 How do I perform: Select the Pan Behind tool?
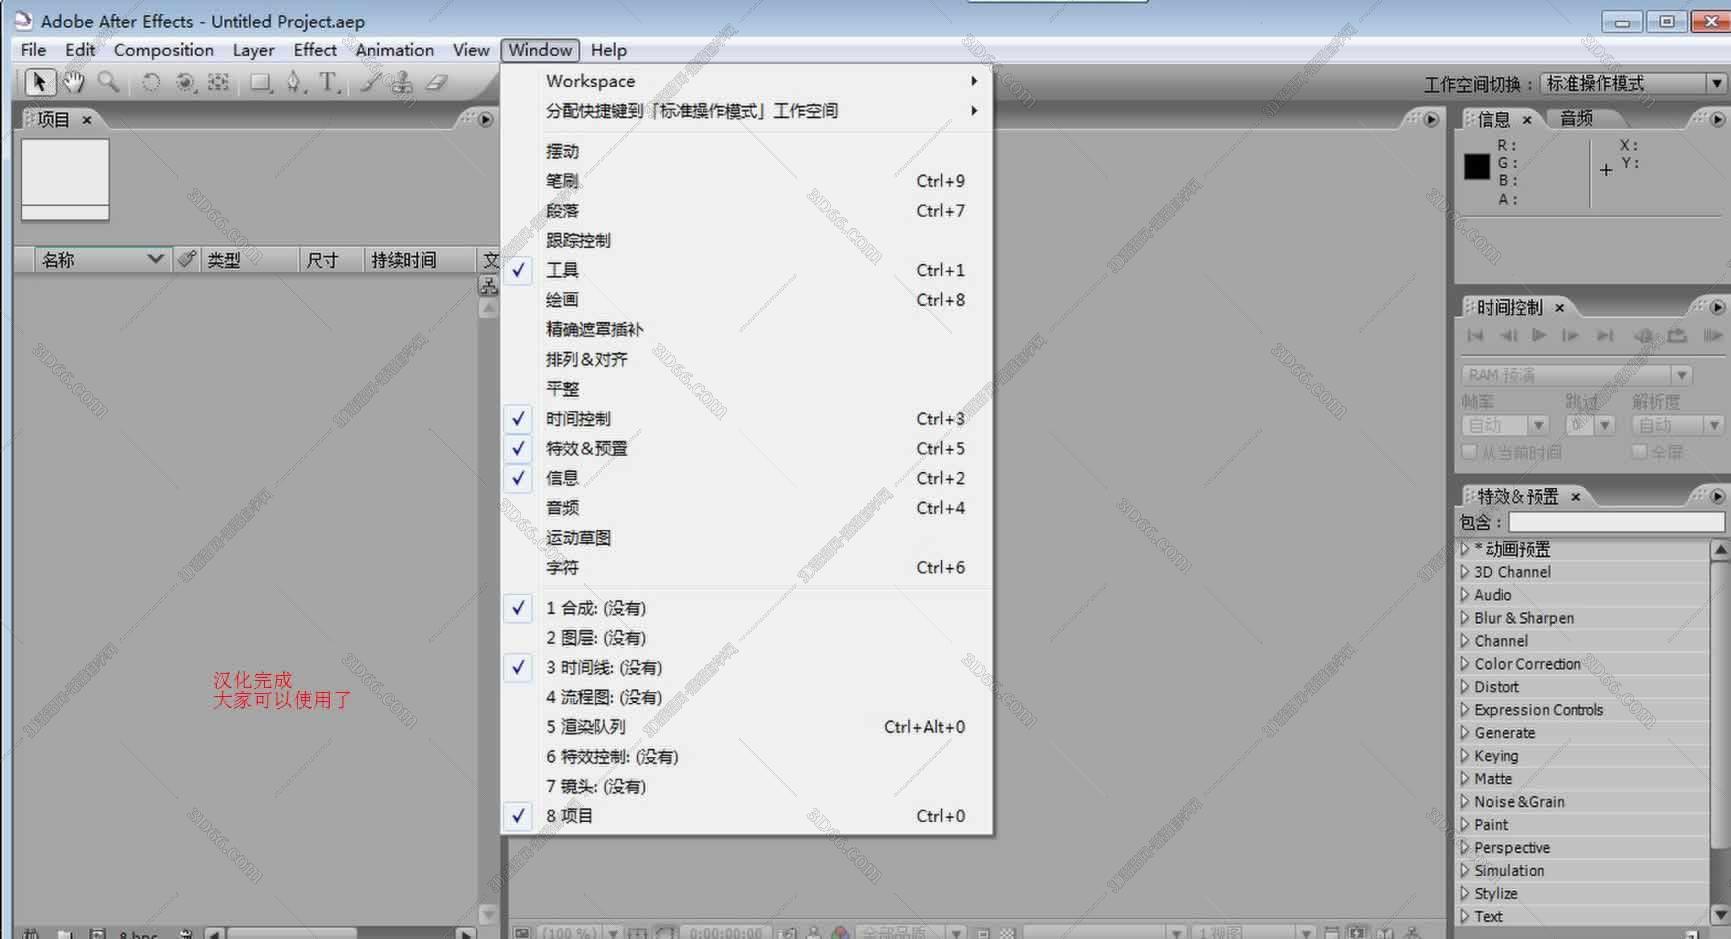[218, 82]
